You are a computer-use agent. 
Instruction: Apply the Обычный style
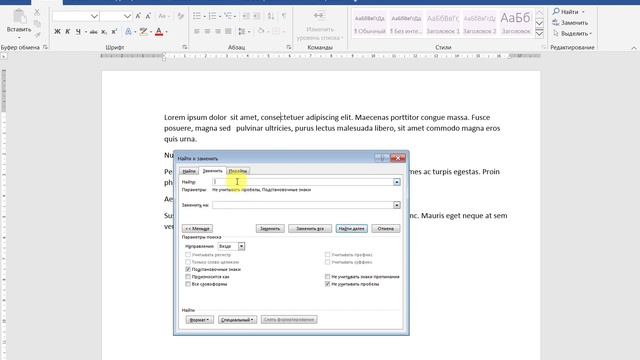click(369, 24)
